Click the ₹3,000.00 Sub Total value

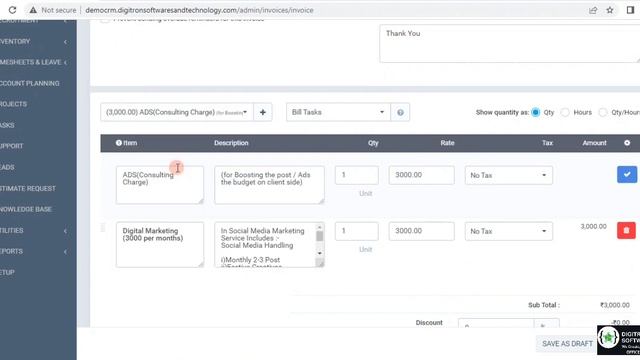pyautogui.click(x=615, y=305)
